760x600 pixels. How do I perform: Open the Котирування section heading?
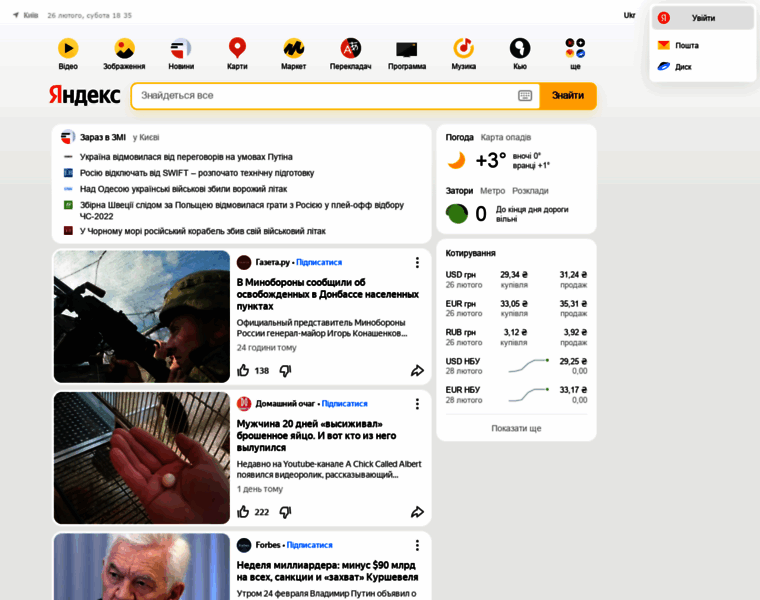click(470, 253)
